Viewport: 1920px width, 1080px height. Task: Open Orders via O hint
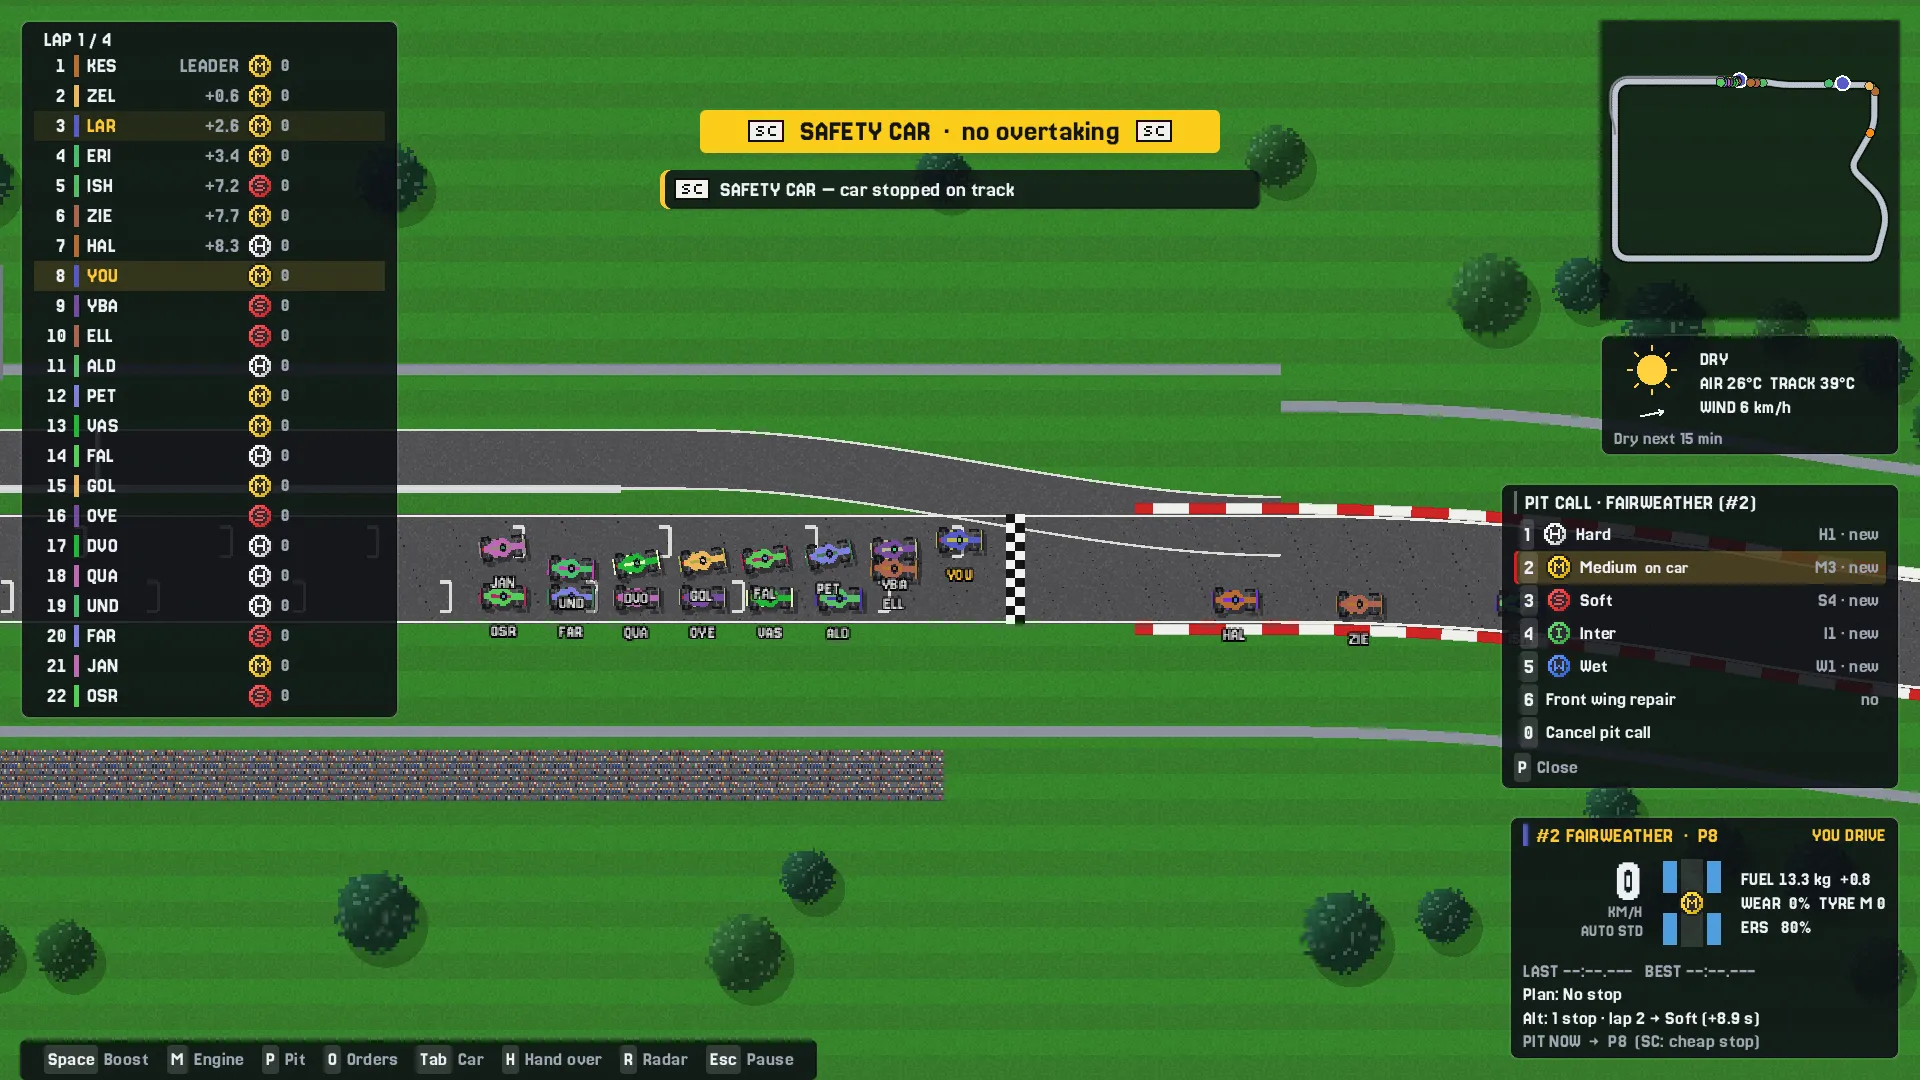coord(361,1059)
